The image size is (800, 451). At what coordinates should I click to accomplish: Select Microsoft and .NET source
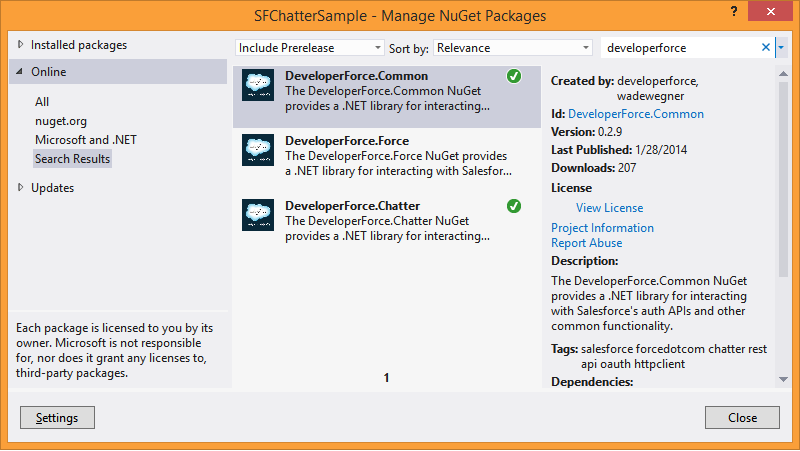[86, 139]
